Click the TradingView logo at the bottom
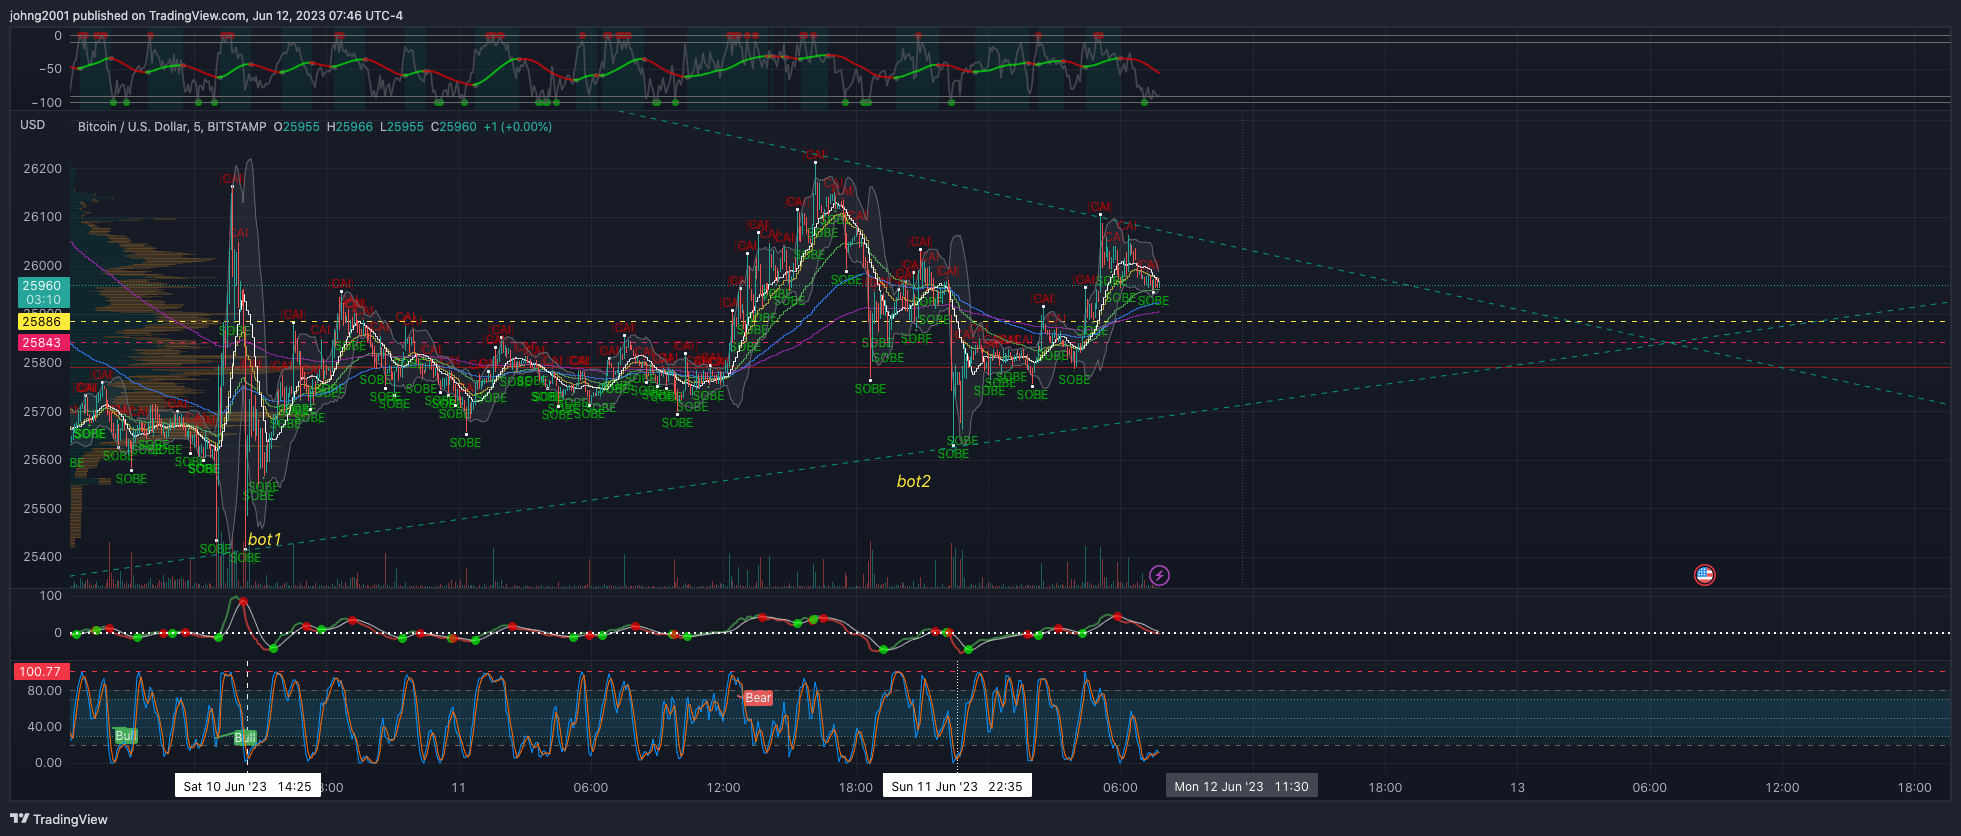Viewport: 1961px width, 836px height. (x=59, y=819)
